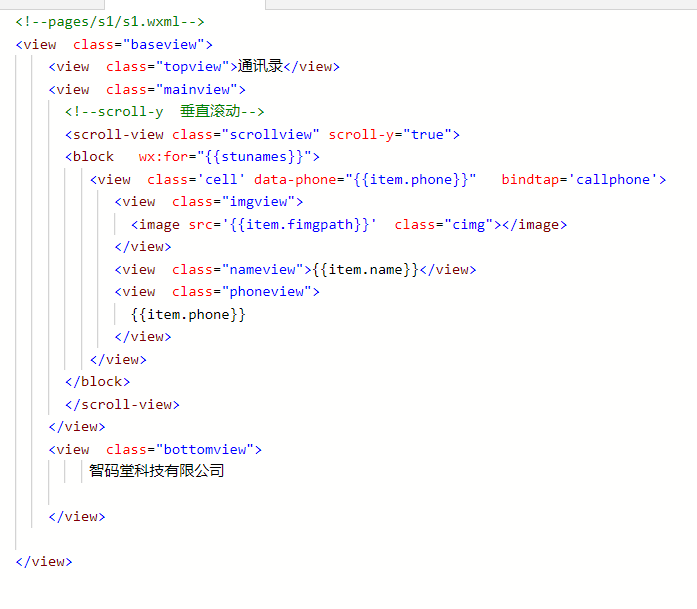The image size is (697, 609).
Task: Click the standalone {{item.phone}} line
Action: (188, 315)
